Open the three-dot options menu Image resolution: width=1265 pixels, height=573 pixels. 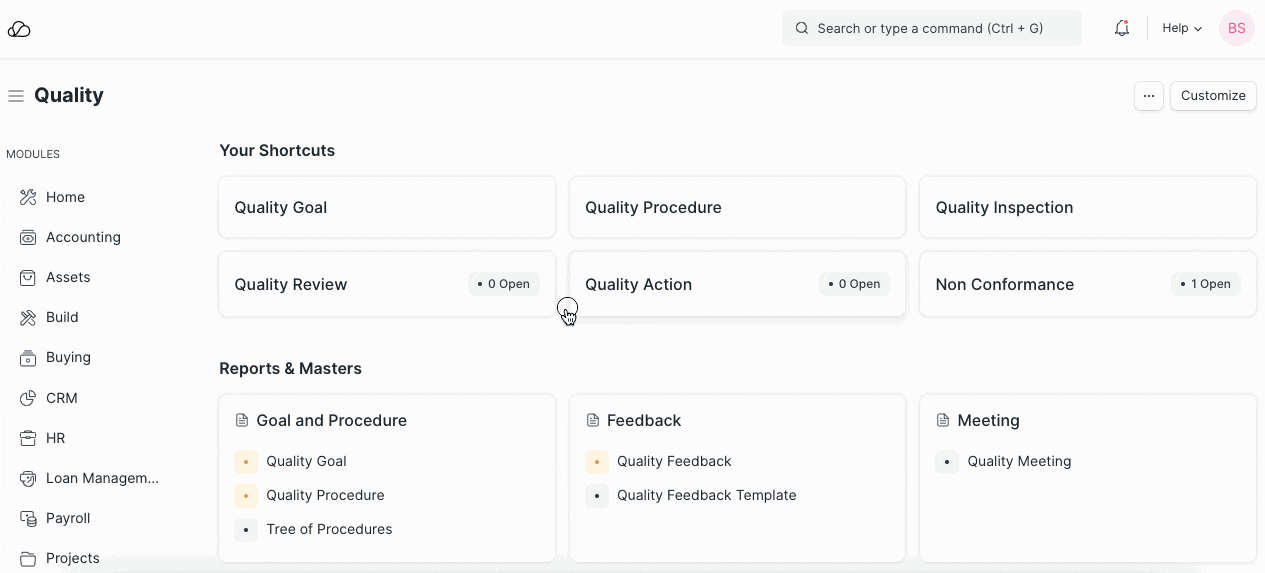[1148, 96]
